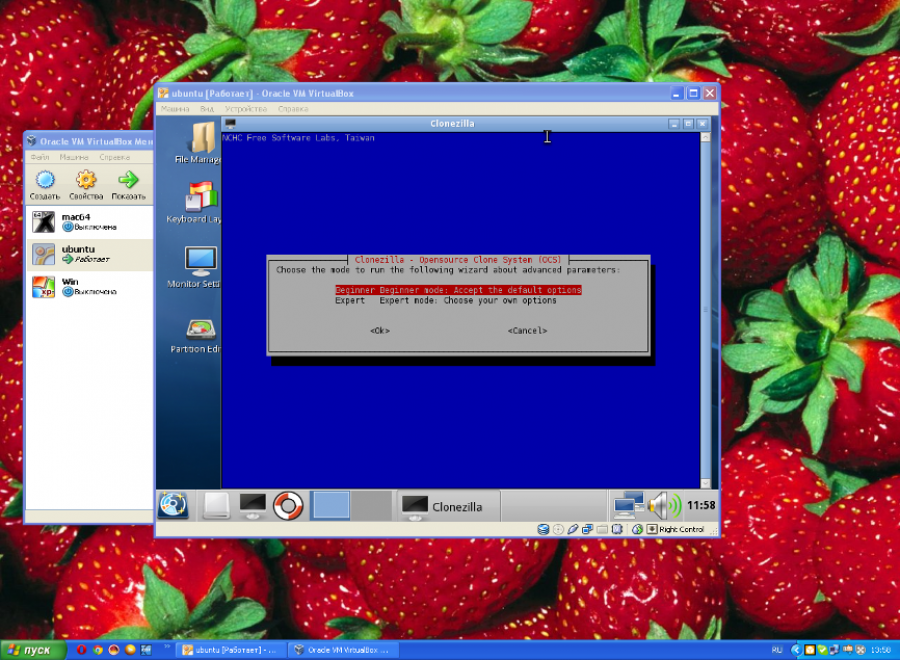The width and height of the screenshot is (900, 660).
Task: Click the black monitor terminal icon in guest panel
Action: (253, 506)
